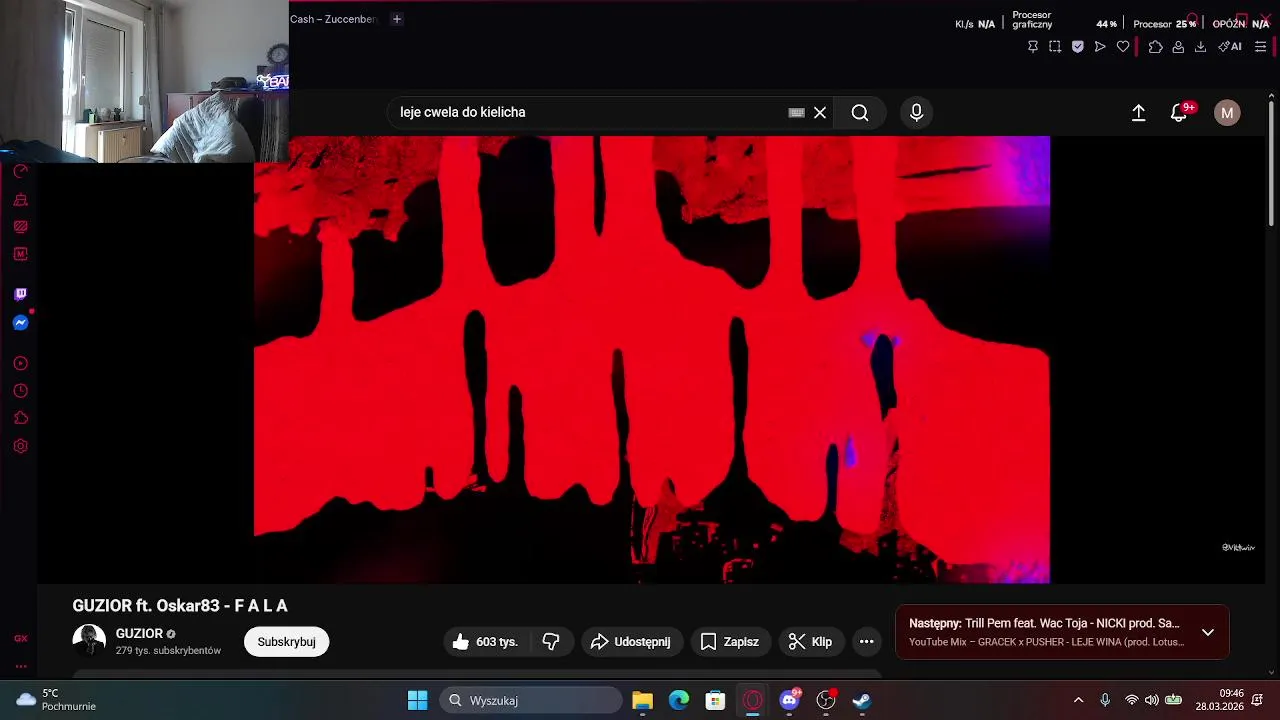1280x720 pixels.
Task: Expand the Następny up-next playlist chevron
Action: click(x=1208, y=632)
